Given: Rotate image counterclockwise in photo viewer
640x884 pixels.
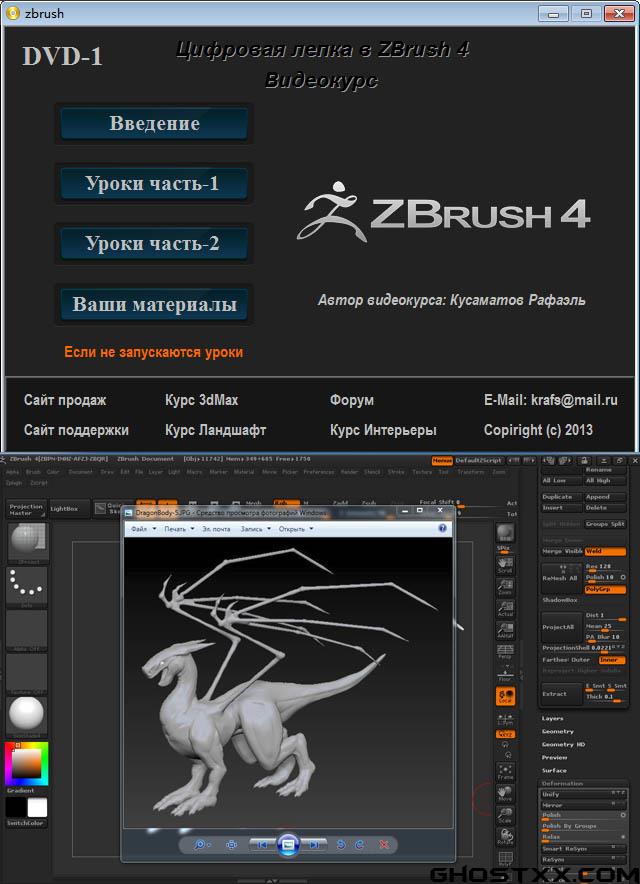Looking at the screenshot, I should pyautogui.click(x=341, y=845).
